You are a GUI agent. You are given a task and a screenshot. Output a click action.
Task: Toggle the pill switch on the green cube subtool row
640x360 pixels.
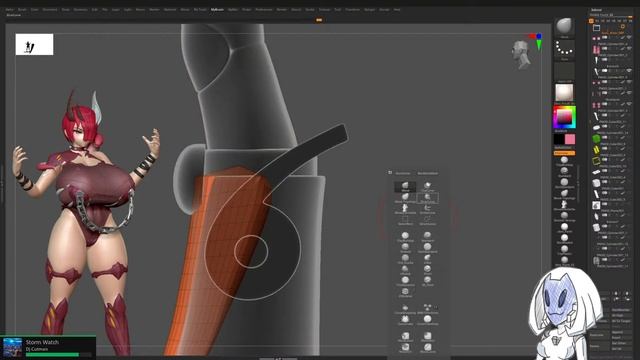point(605,138)
